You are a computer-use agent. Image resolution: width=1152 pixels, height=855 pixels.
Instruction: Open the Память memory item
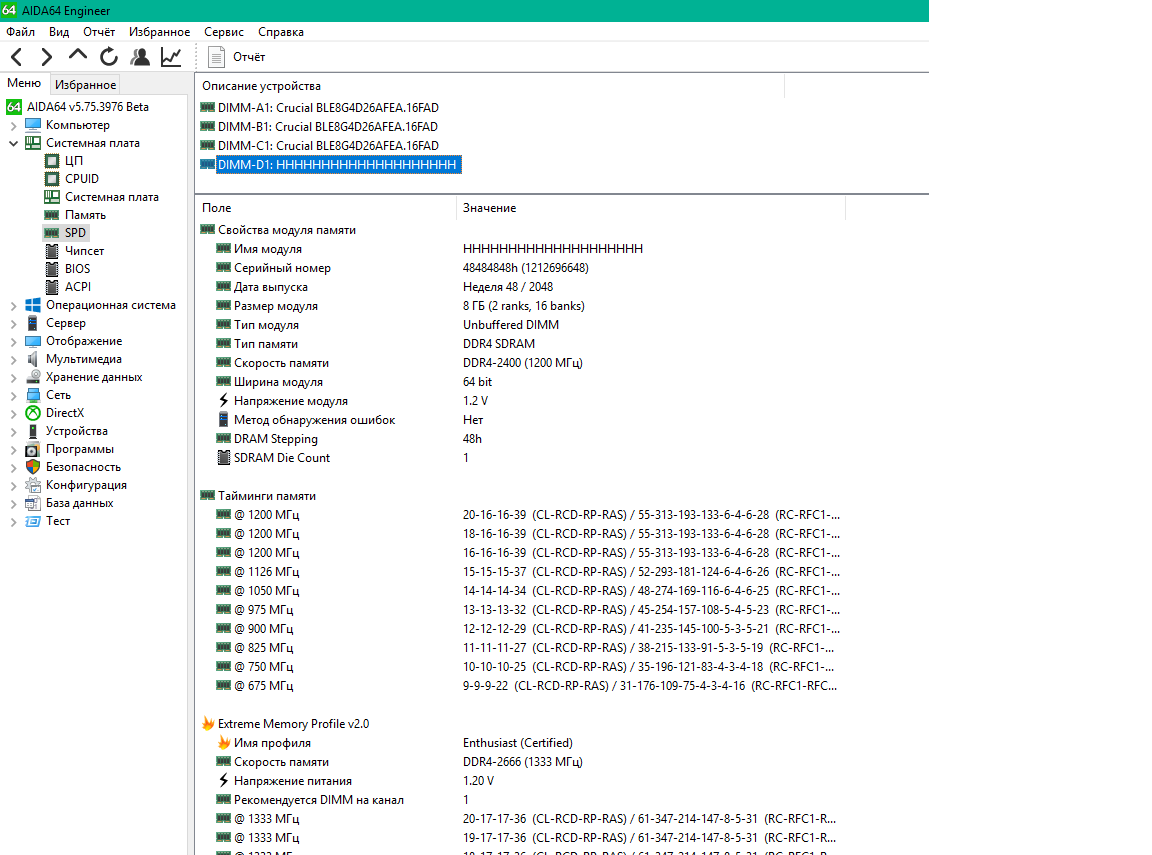85,214
